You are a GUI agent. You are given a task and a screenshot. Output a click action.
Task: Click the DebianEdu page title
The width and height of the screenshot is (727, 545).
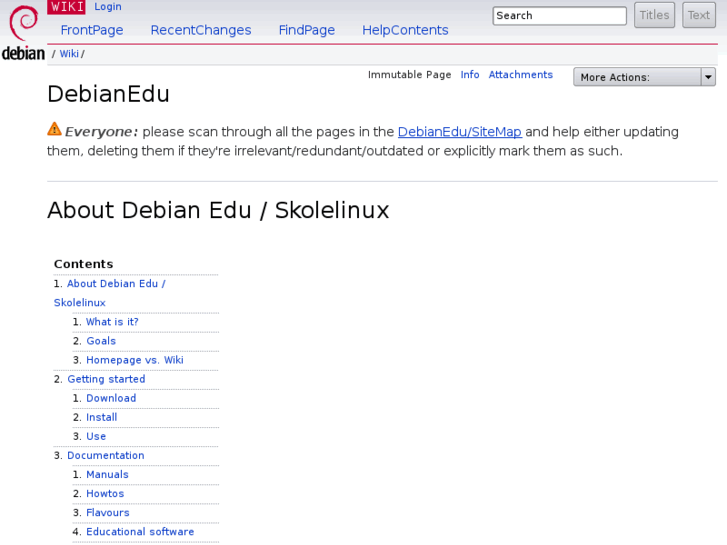[108, 94]
